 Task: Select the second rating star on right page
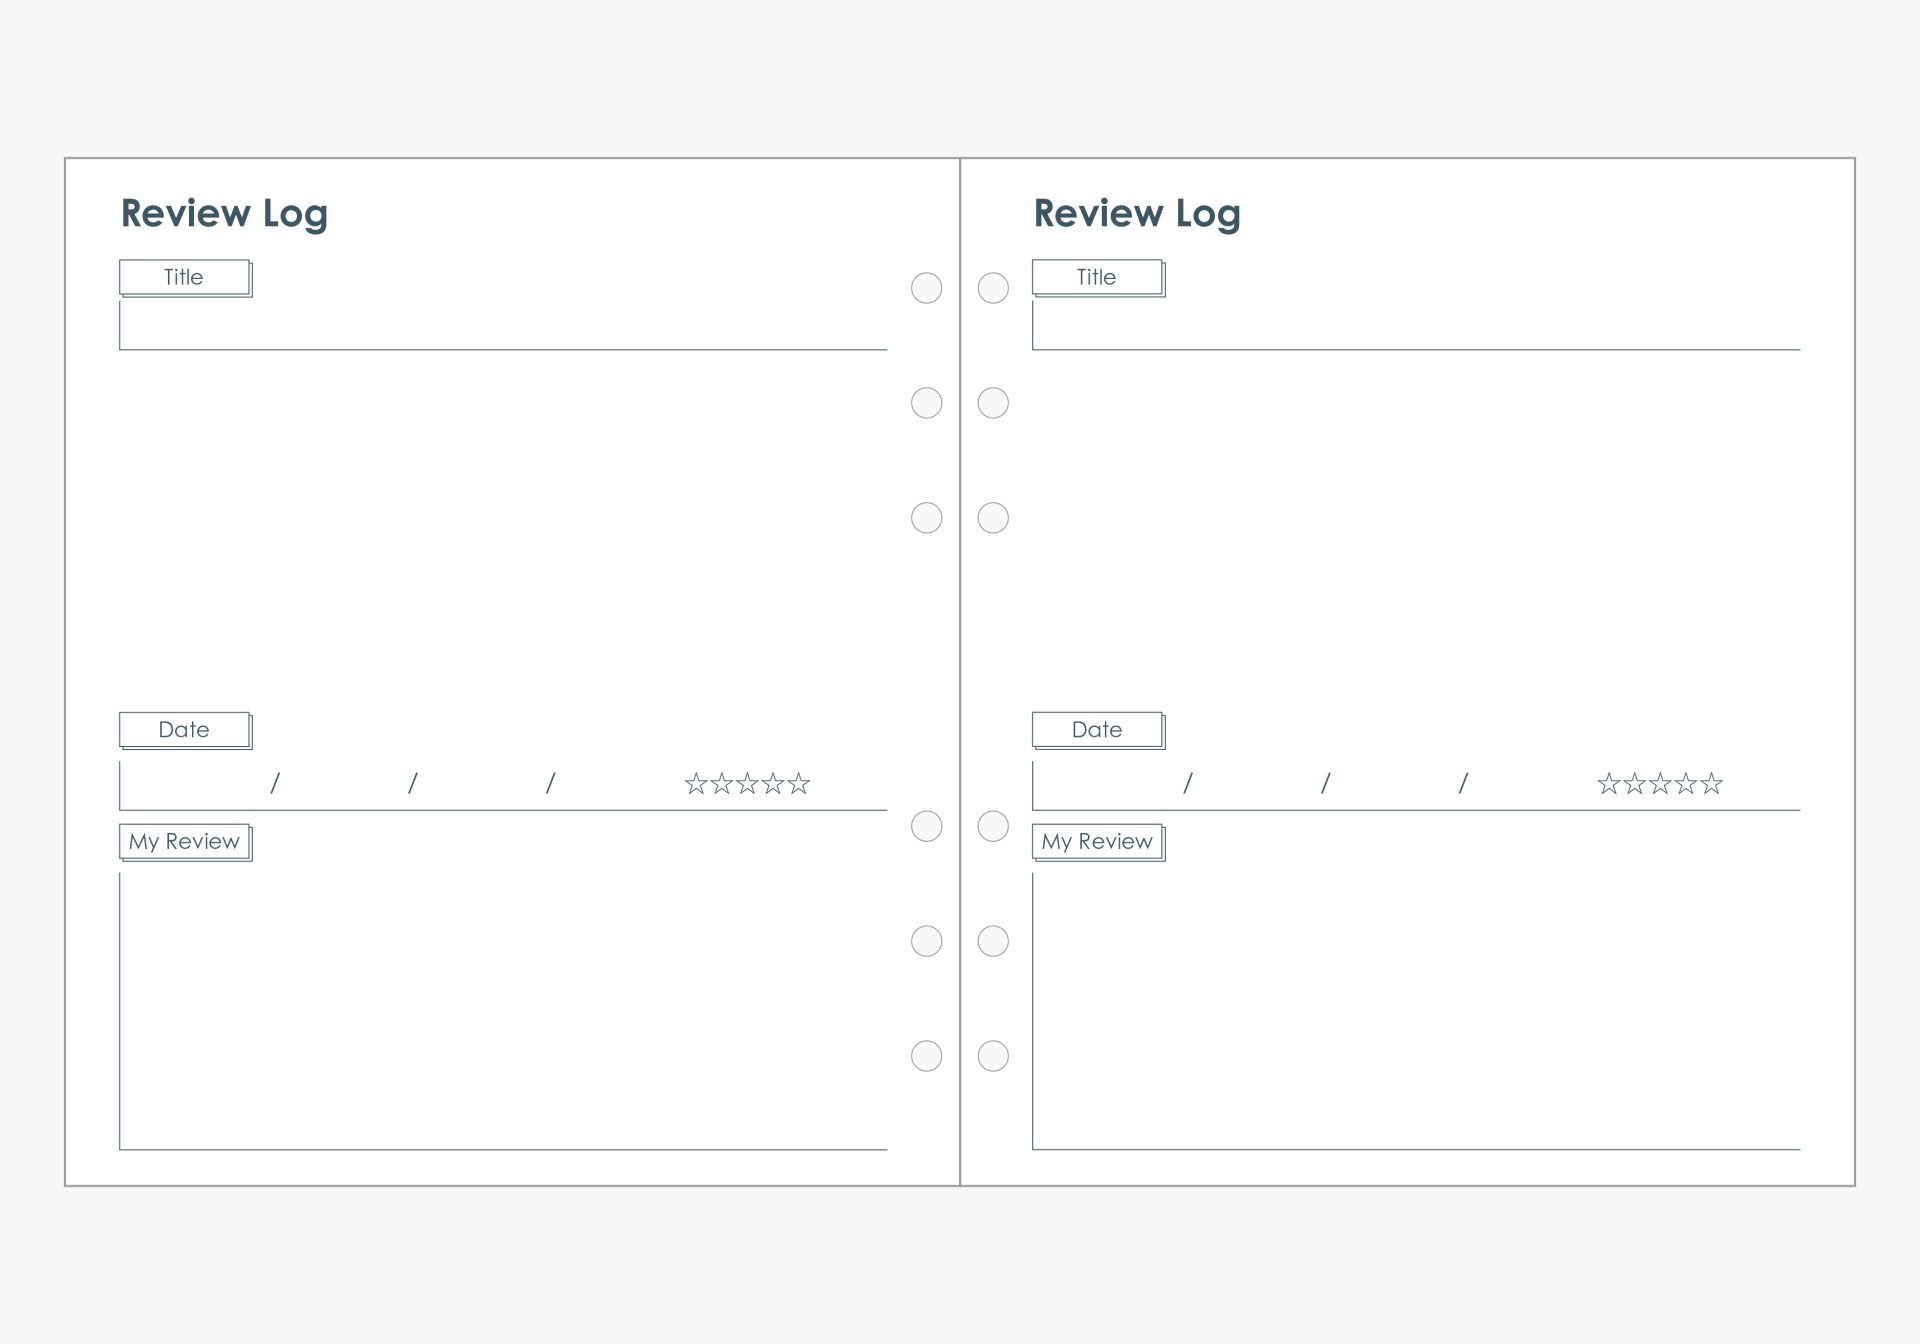(1635, 783)
